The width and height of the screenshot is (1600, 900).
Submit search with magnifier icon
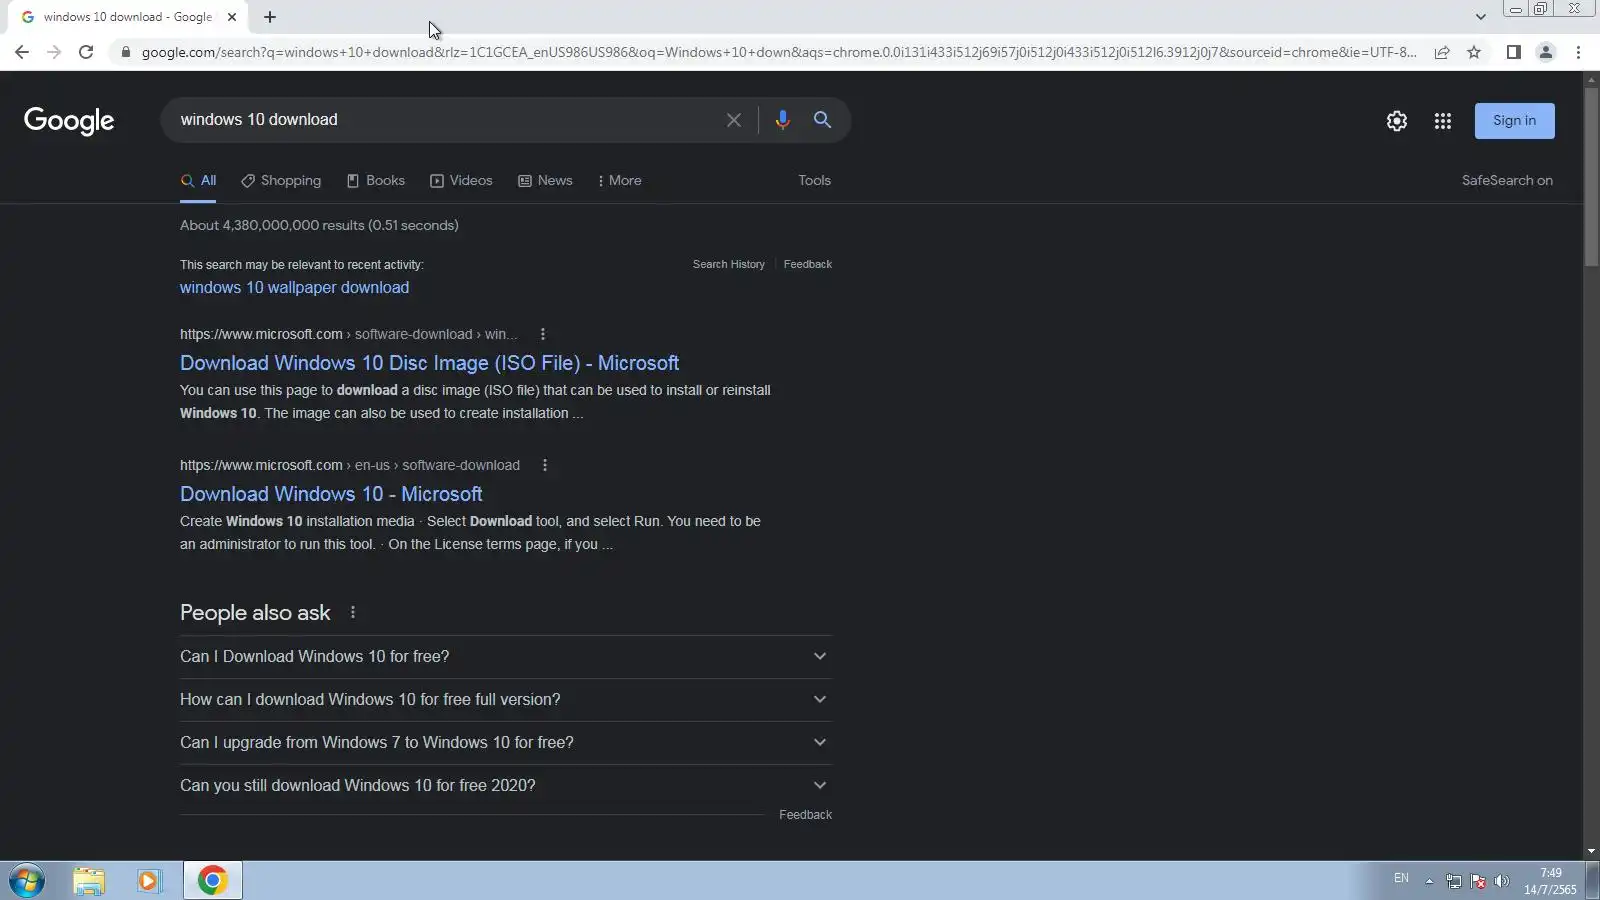[x=822, y=120]
